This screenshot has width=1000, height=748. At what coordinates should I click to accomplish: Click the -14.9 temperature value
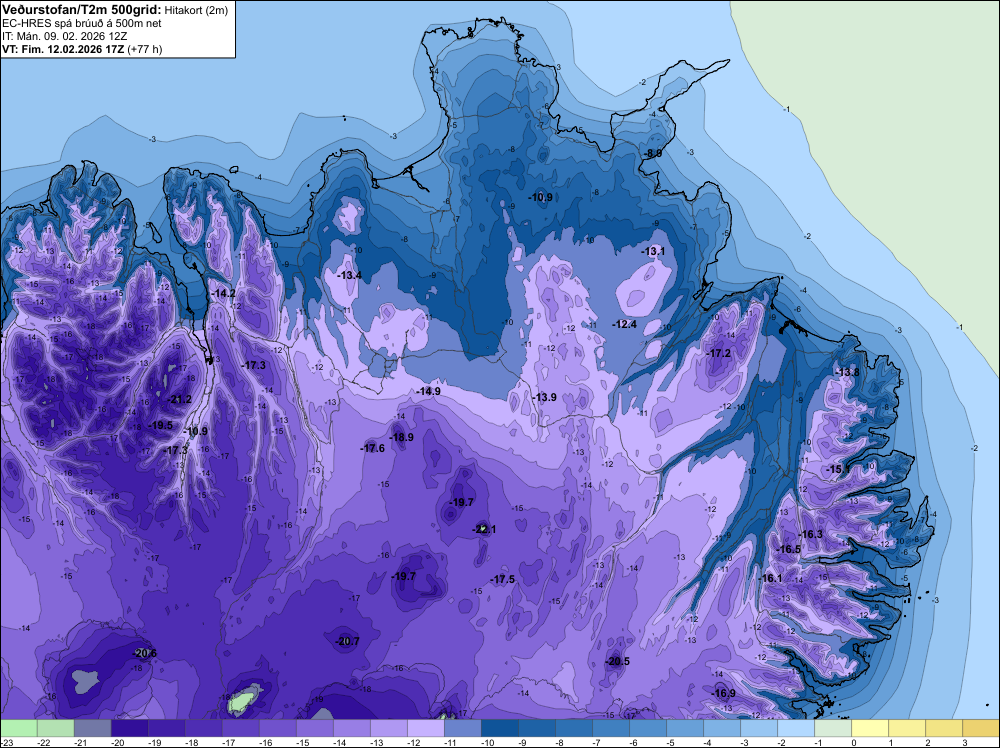click(428, 391)
